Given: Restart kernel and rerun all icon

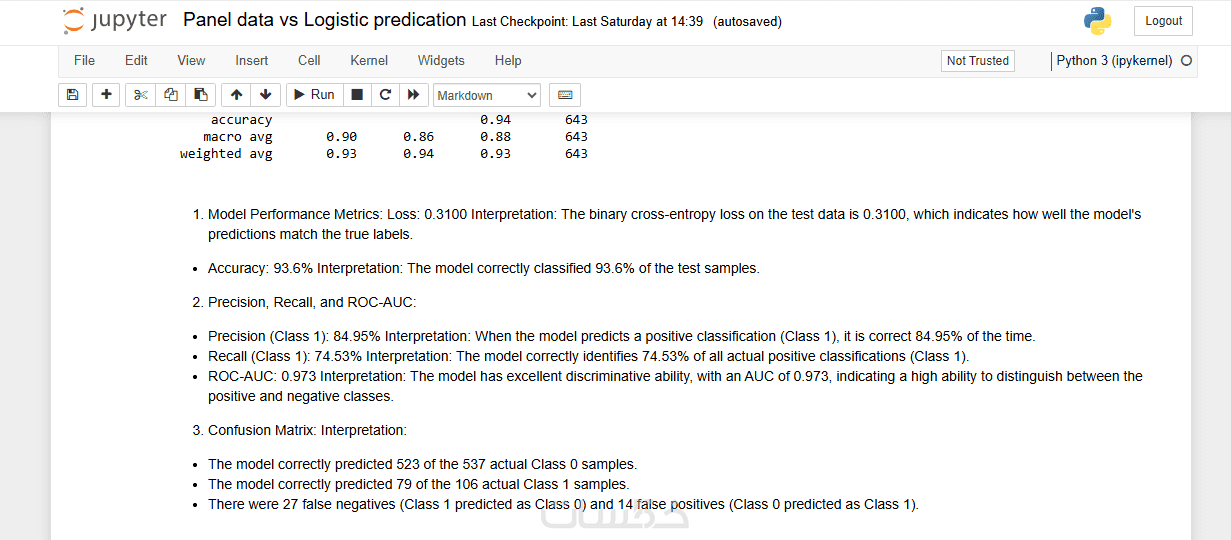Looking at the screenshot, I should [412, 95].
